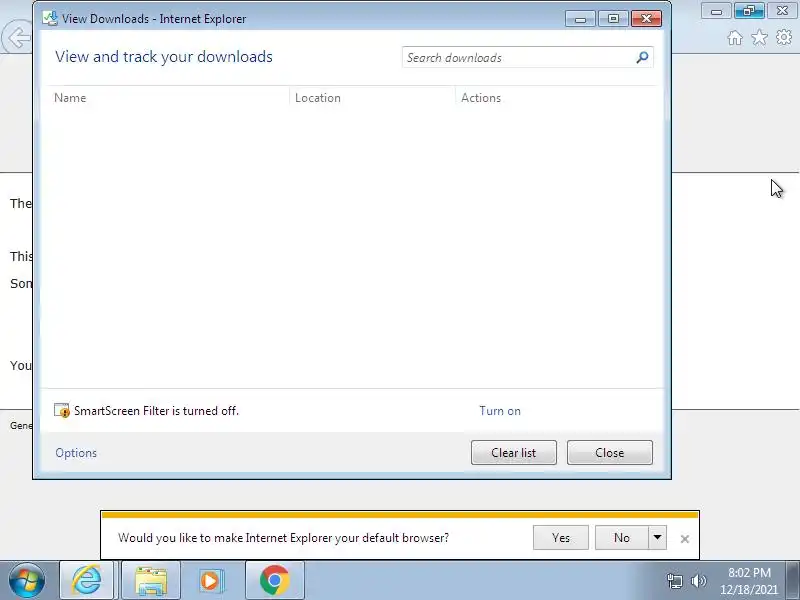Click the Location column header
Screen dimensions: 800x600
pos(317,97)
